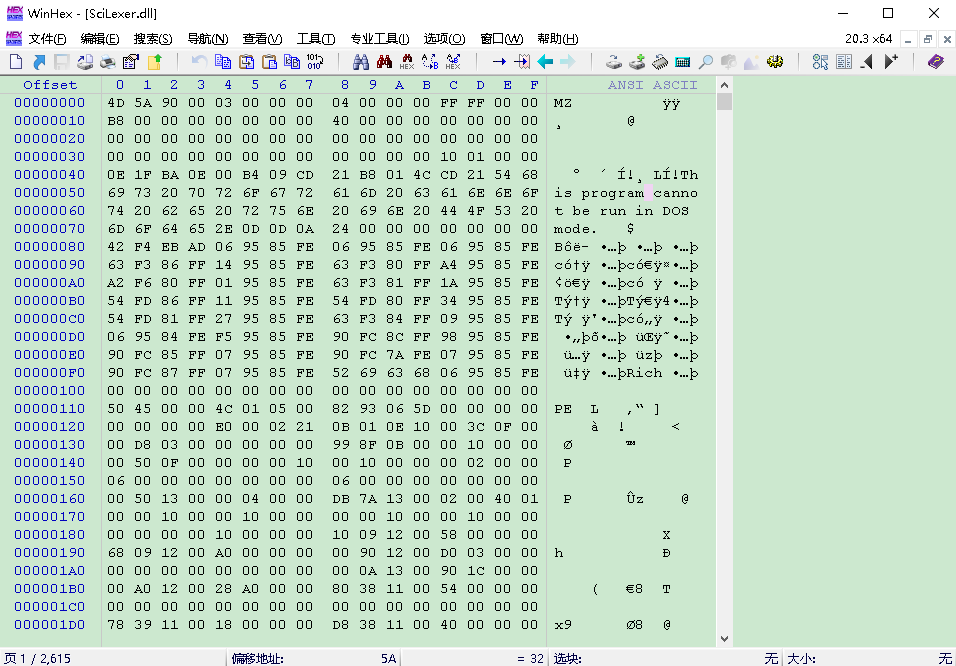This screenshot has width=956, height=666.
Task: Click byte 4D at offset 00000000
Action: coord(116,102)
